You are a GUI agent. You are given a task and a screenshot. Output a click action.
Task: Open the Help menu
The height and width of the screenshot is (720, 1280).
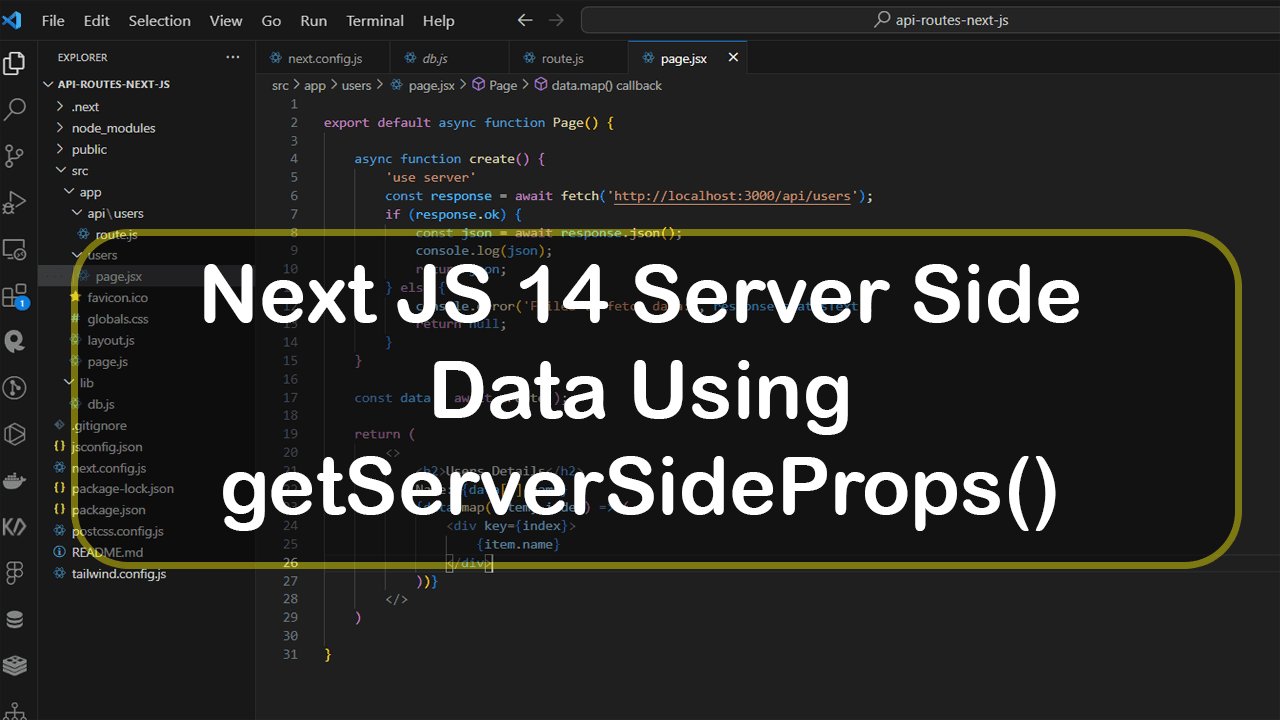[x=438, y=20]
